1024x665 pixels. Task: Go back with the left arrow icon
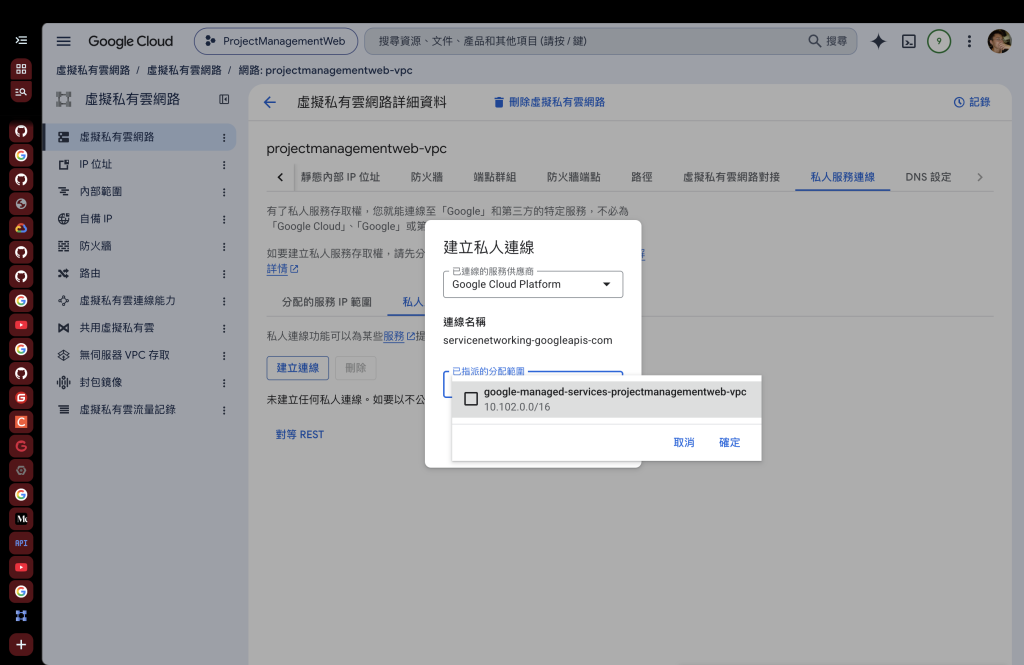270,102
